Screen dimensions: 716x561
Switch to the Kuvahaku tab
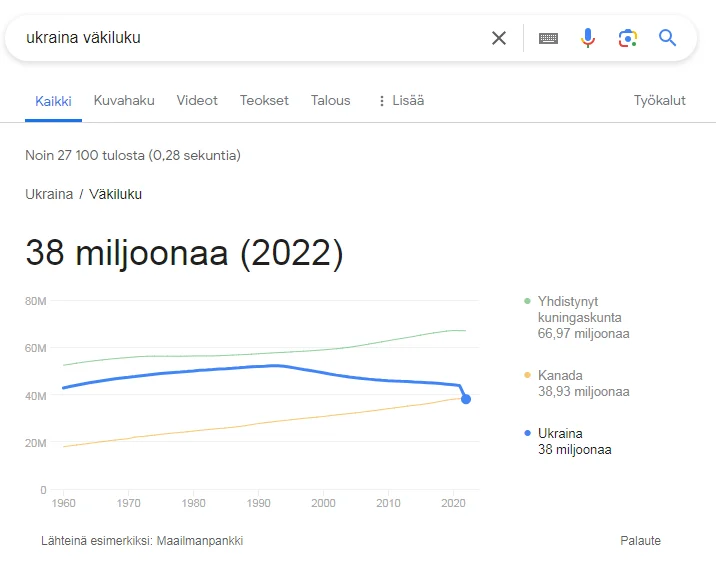(124, 100)
